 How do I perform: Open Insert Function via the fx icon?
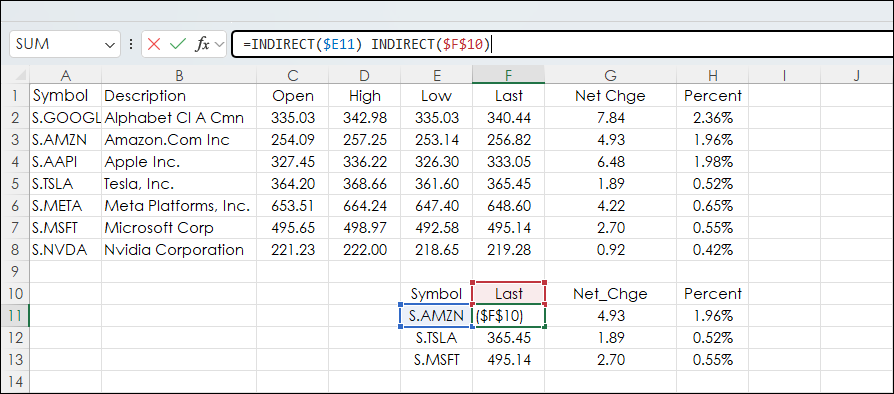(x=202, y=44)
